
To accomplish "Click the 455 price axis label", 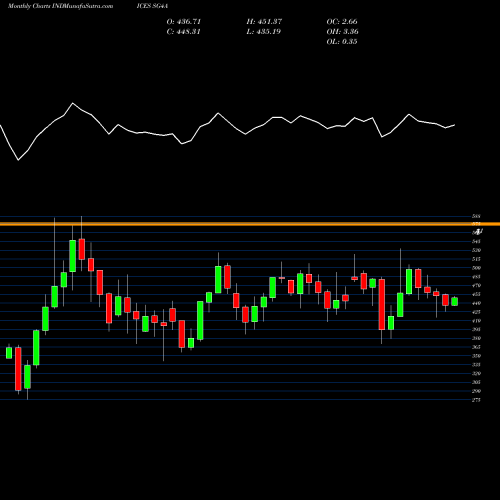I will tap(476, 294).
